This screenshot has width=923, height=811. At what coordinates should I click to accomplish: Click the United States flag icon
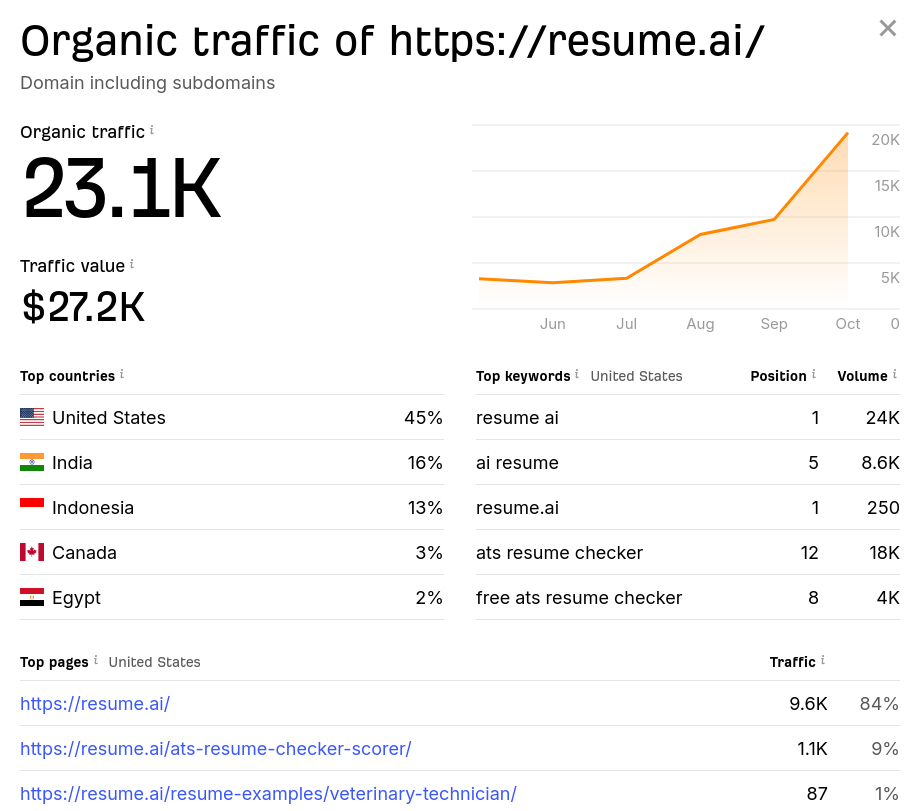(x=31, y=417)
